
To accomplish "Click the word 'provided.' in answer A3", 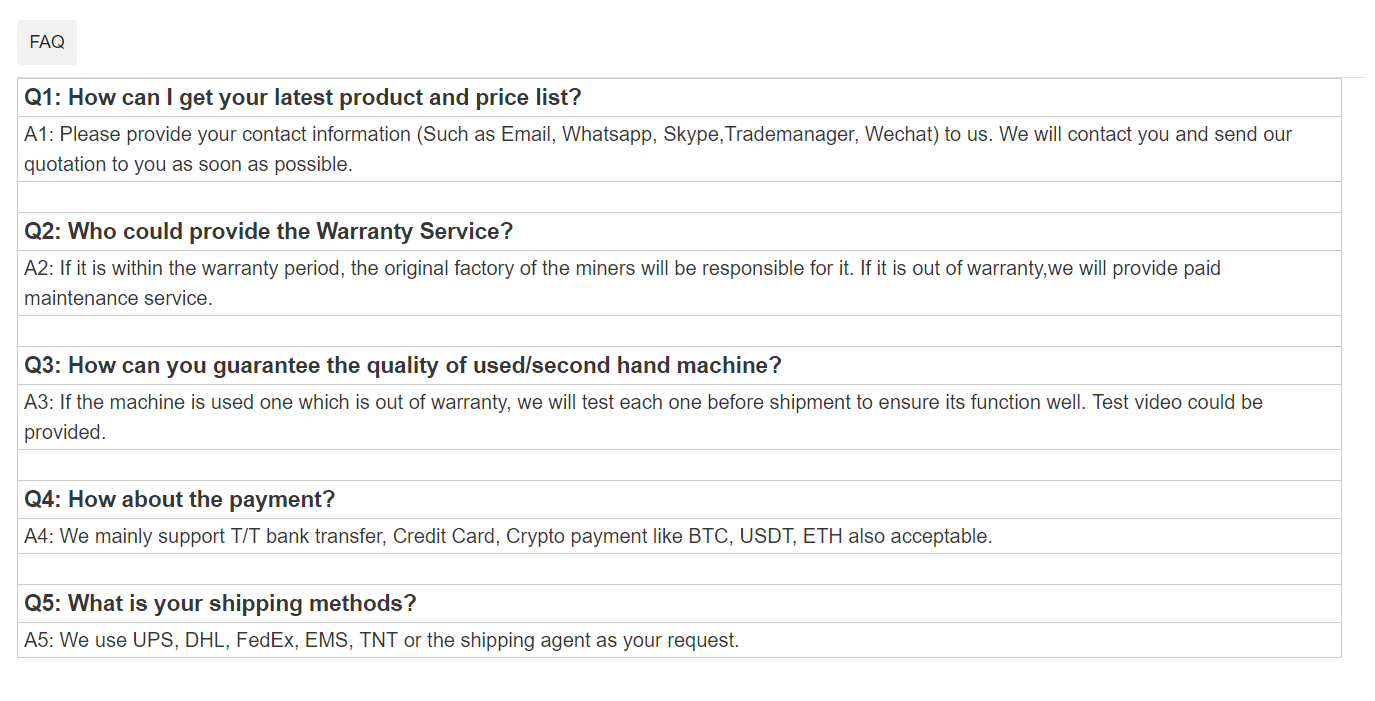I will (65, 433).
